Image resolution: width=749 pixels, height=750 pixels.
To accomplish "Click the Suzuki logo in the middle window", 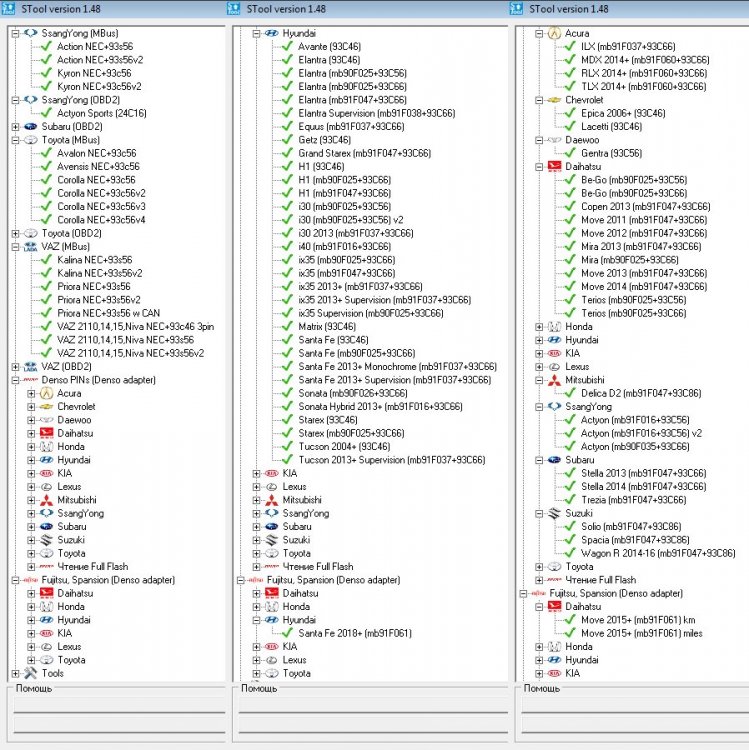I will [272, 540].
